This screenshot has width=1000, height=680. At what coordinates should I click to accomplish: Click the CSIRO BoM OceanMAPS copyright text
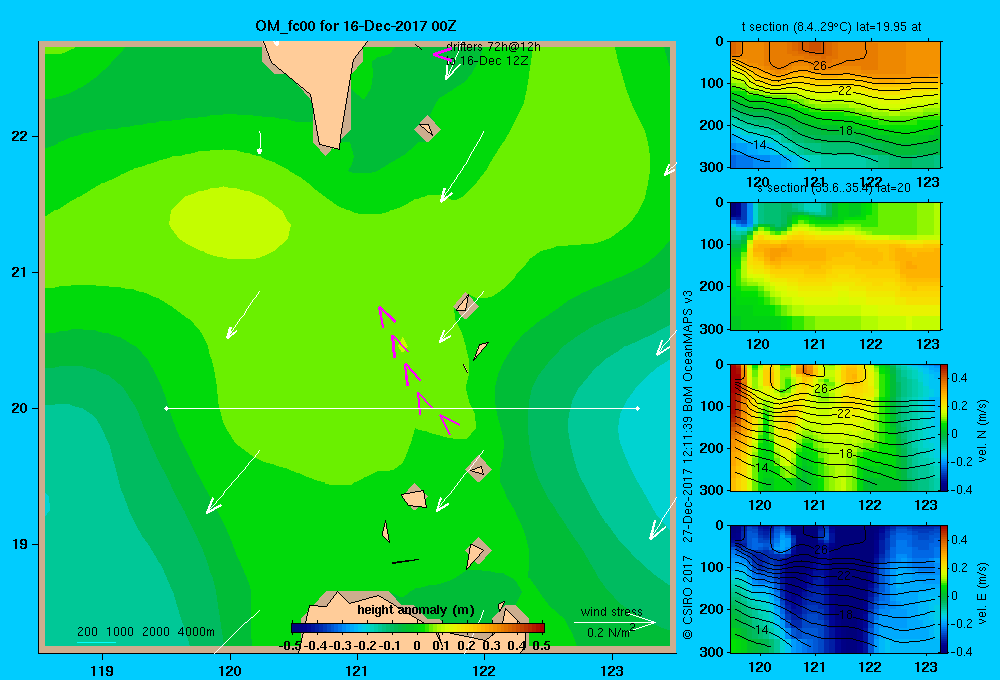coord(688,464)
